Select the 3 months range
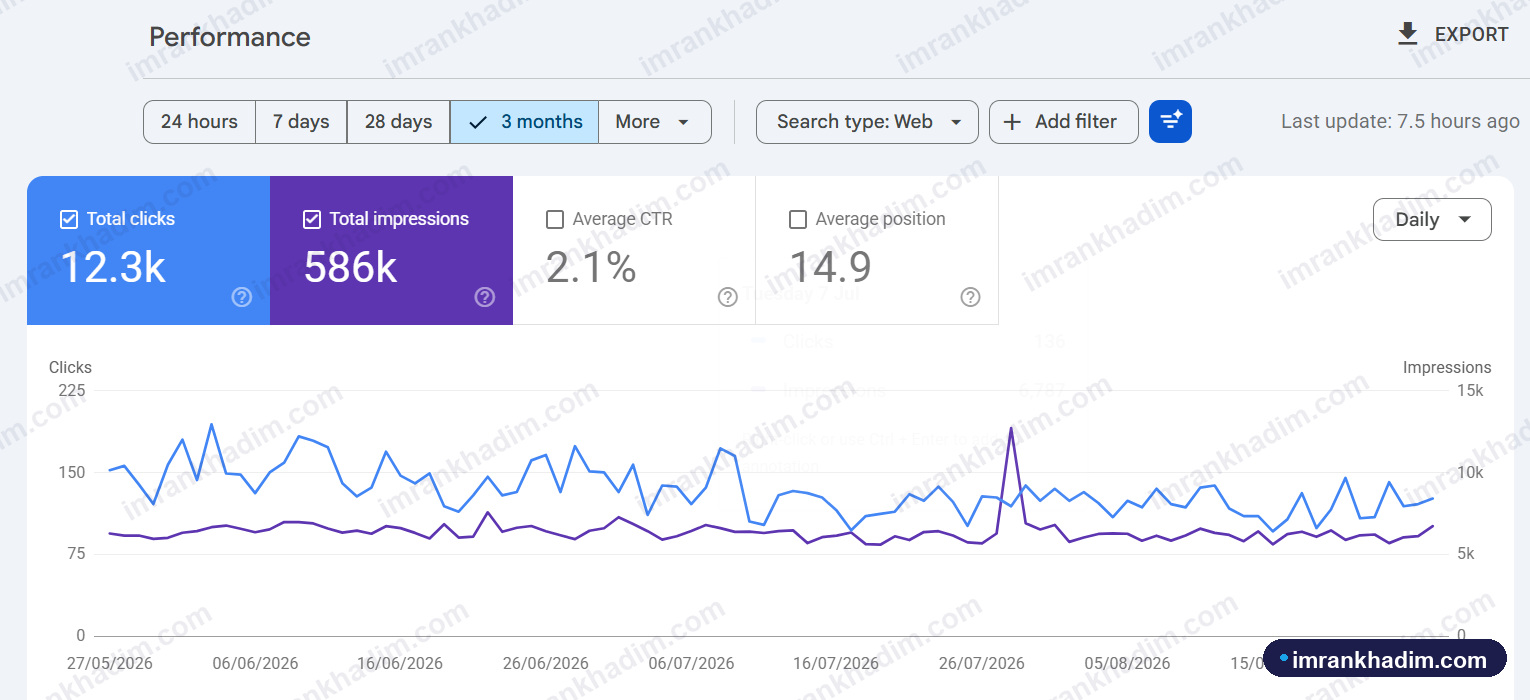Viewport: 1530px width, 700px height. [524, 122]
